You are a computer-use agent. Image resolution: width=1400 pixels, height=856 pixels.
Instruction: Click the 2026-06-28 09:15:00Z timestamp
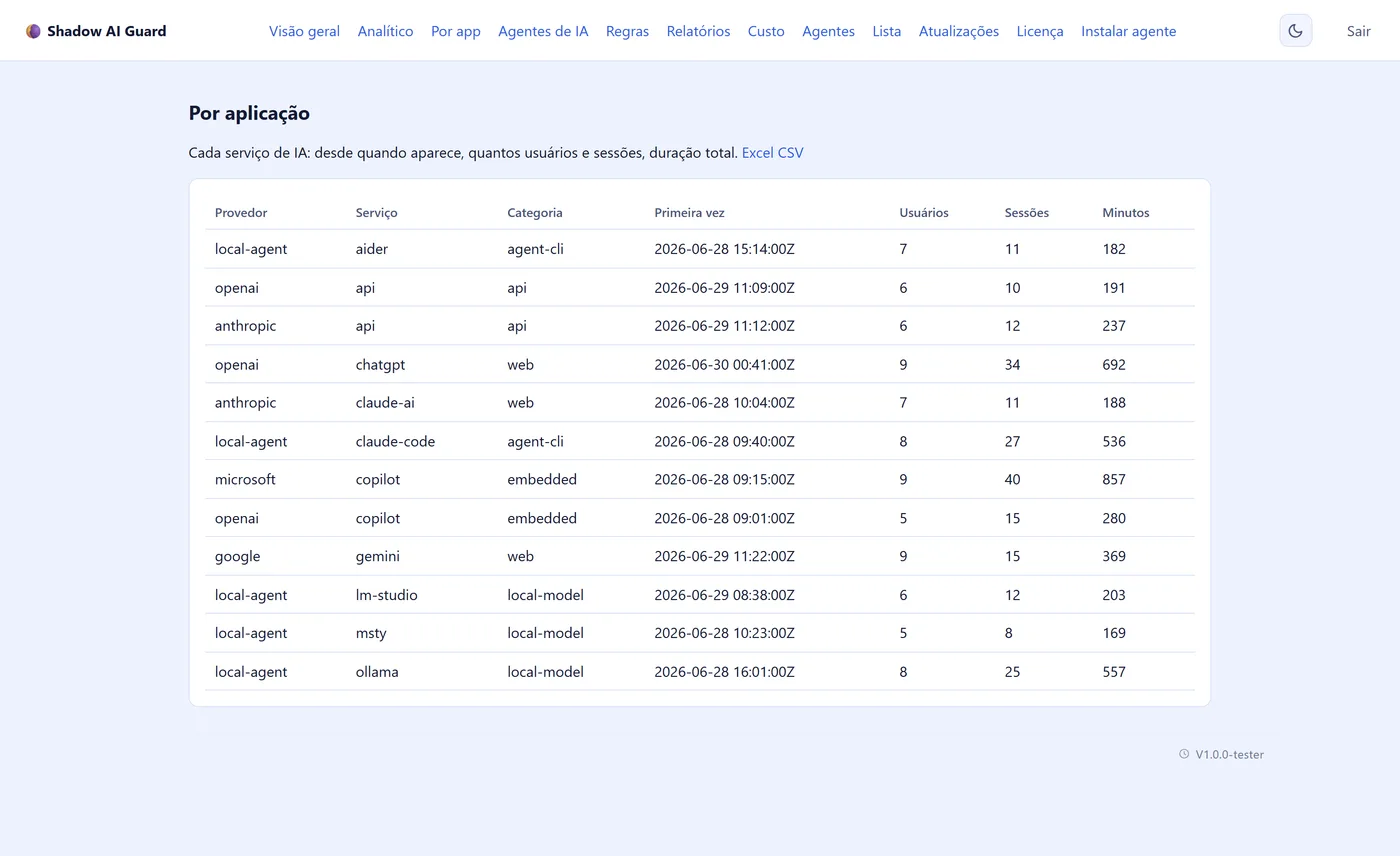(x=724, y=479)
